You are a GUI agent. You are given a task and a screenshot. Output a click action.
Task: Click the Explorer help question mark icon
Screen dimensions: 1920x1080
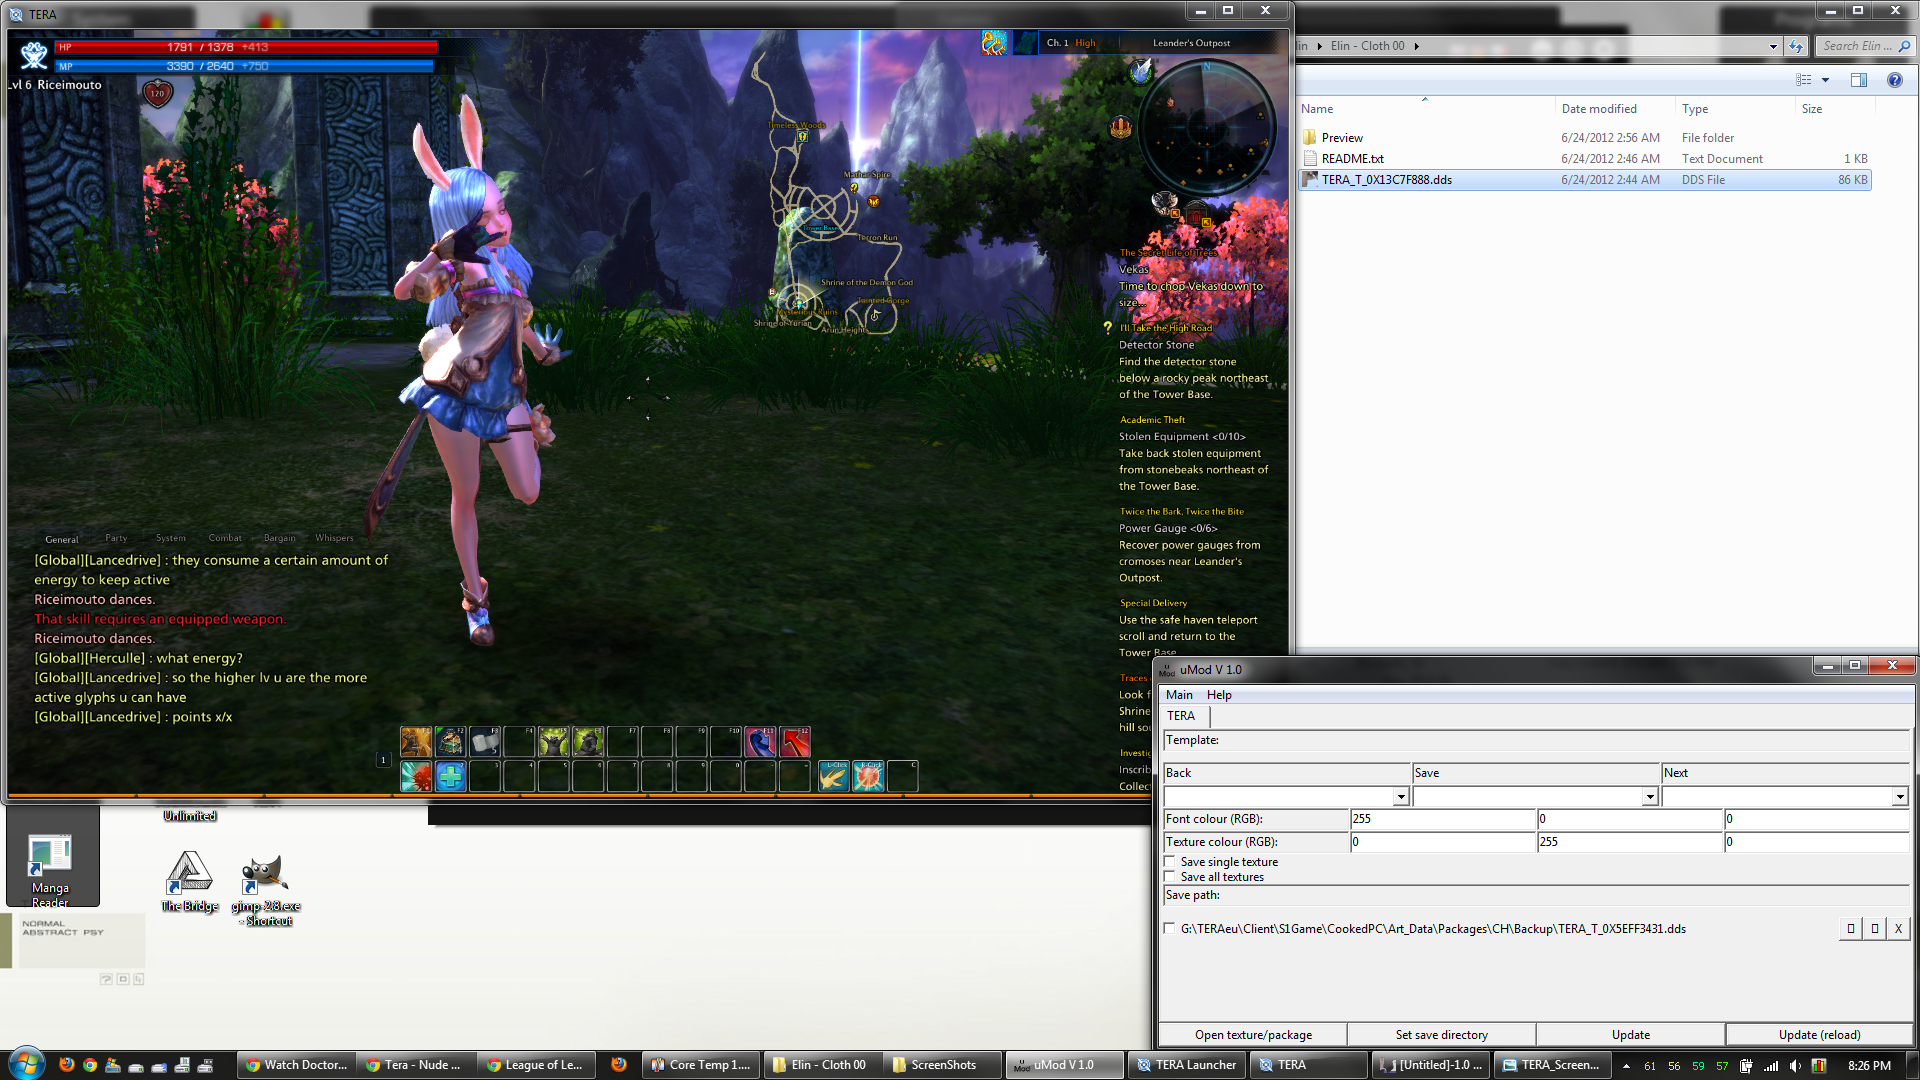(1894, 80)
